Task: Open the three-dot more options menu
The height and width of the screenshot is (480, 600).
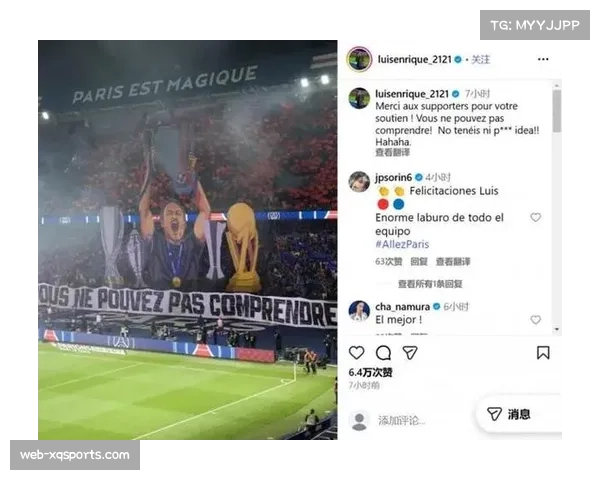Action: coord(543,59)
